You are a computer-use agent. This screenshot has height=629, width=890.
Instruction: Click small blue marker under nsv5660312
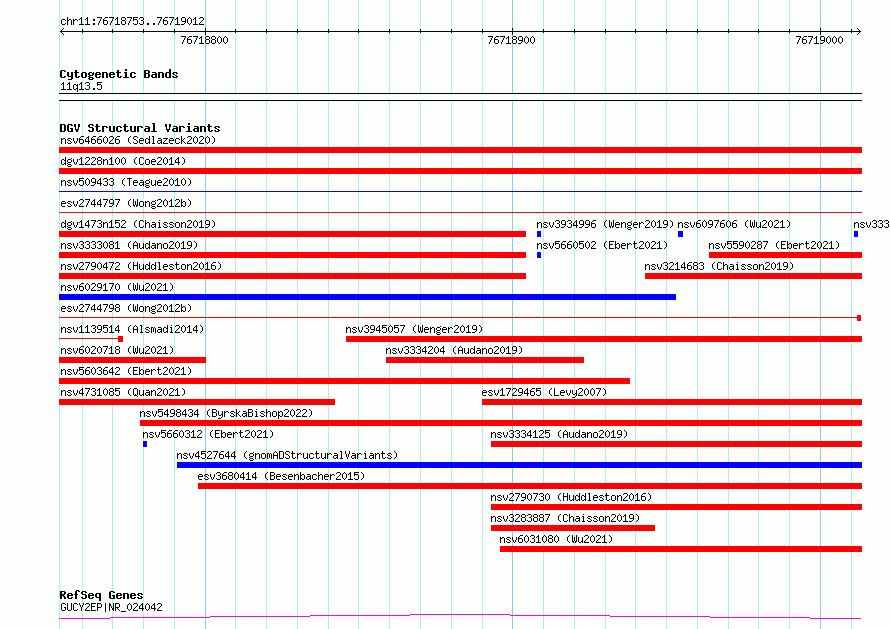(x=145, y=444)
